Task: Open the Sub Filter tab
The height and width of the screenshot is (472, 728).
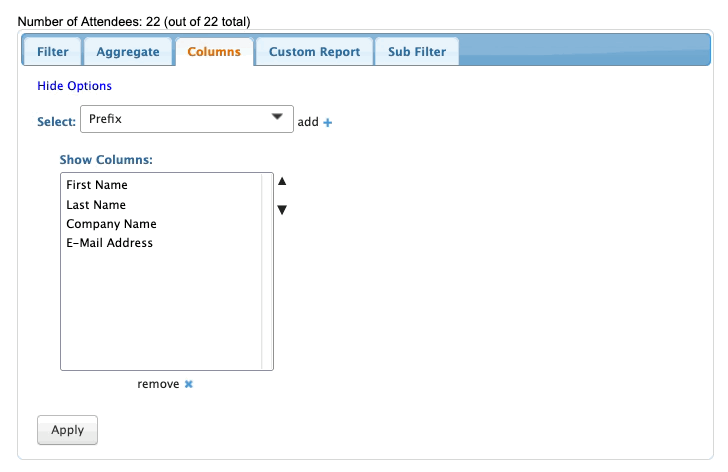Action: pyautogui.click(x=417, y=52)
